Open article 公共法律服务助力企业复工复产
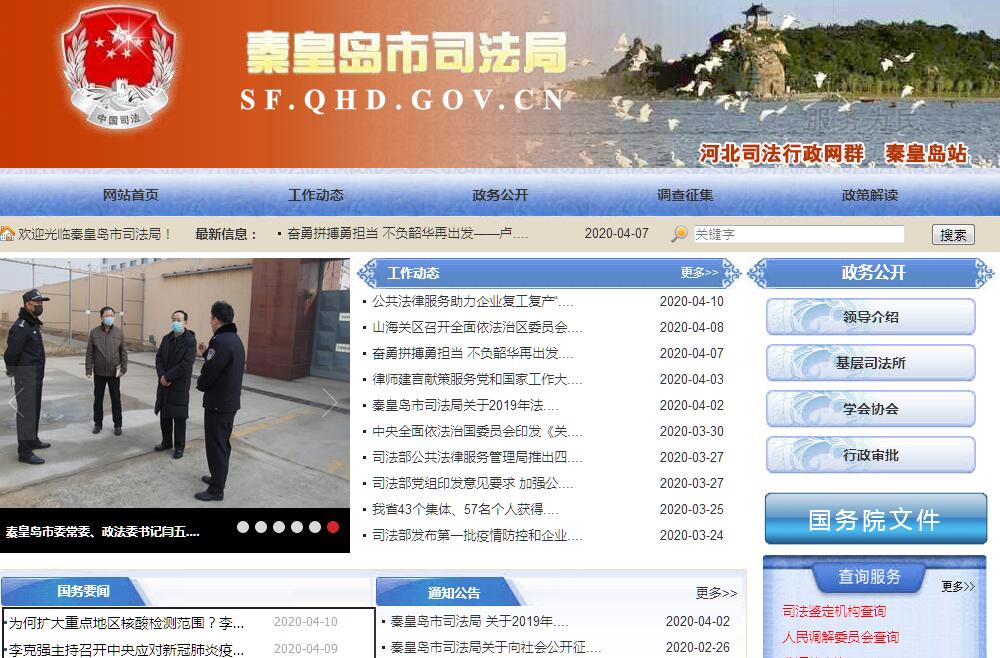Viewport: 1000px width, 658px height. 473,301
